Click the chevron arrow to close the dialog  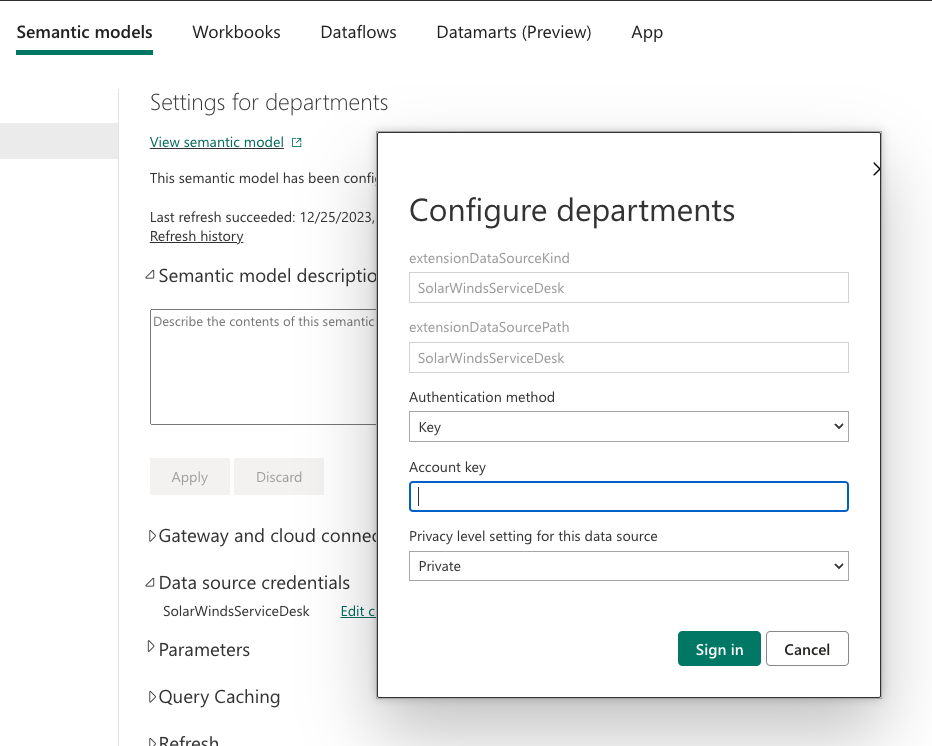click(x=876, y=169)
